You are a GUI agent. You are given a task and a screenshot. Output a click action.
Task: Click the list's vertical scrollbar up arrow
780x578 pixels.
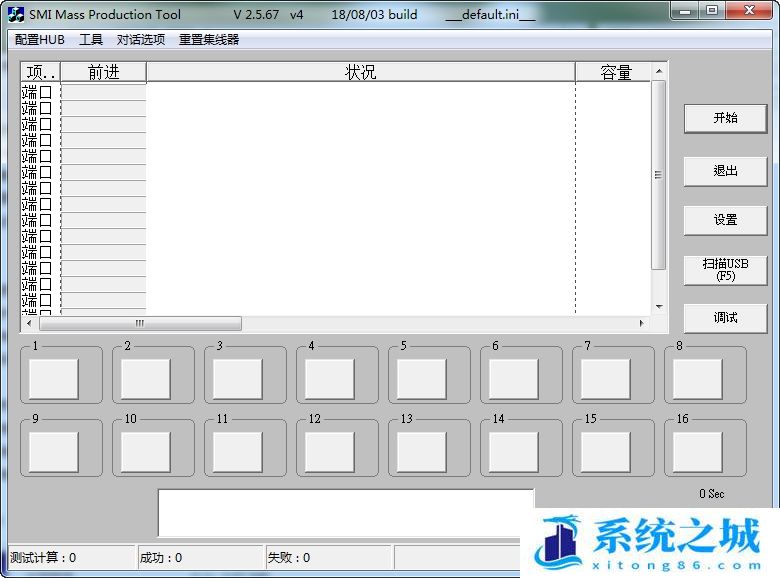pos(659,72)
